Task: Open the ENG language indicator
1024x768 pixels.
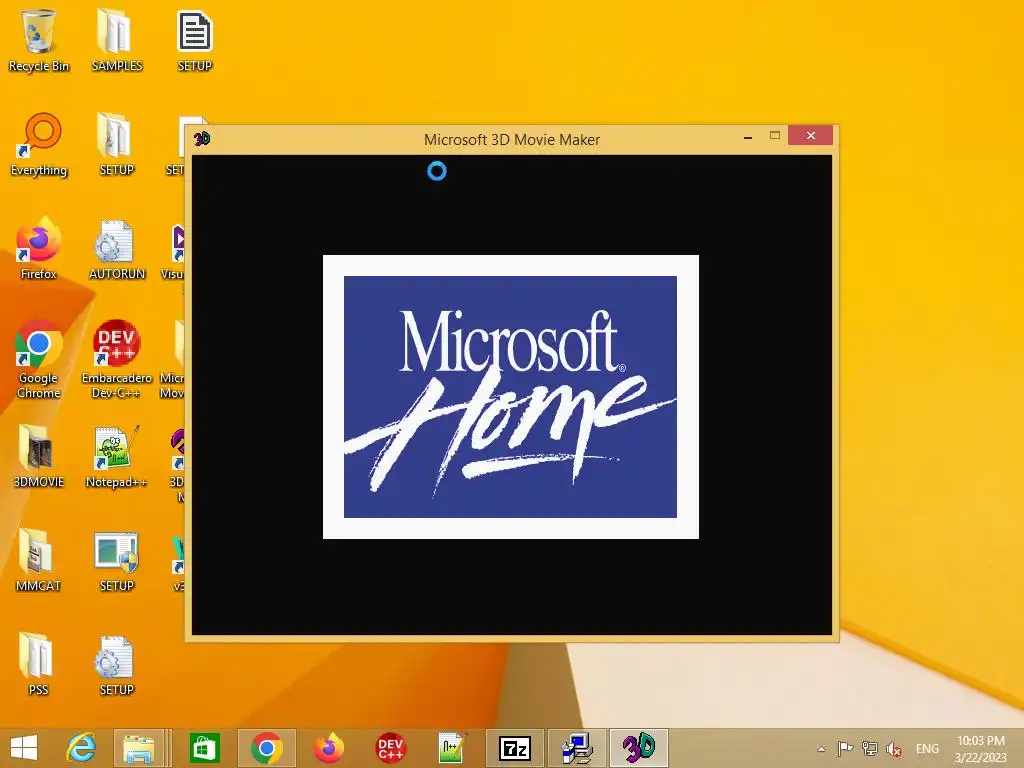Action: [x=927, y=748]
